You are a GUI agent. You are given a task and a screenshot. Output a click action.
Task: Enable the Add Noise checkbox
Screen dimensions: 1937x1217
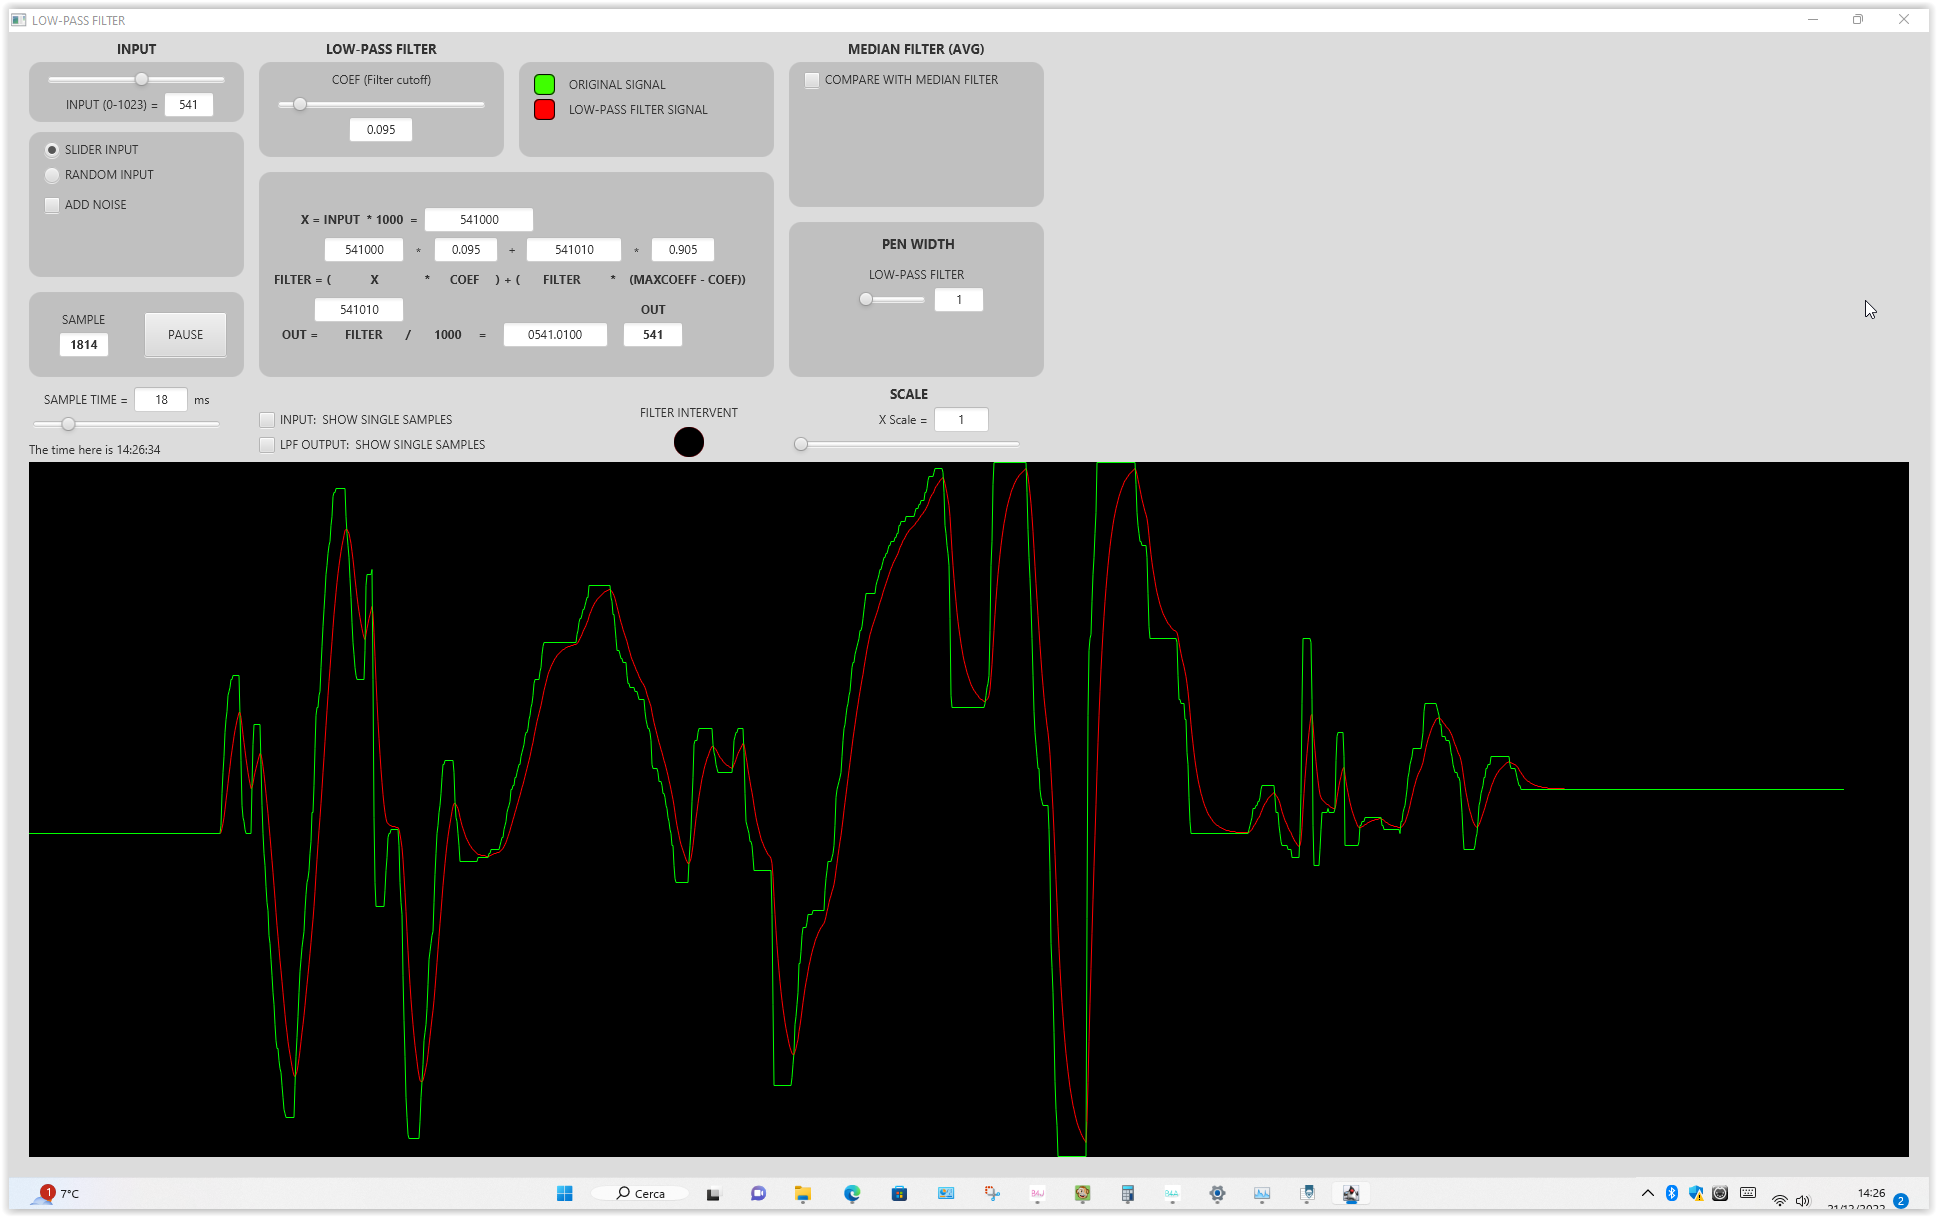click(x=52, y=205)
